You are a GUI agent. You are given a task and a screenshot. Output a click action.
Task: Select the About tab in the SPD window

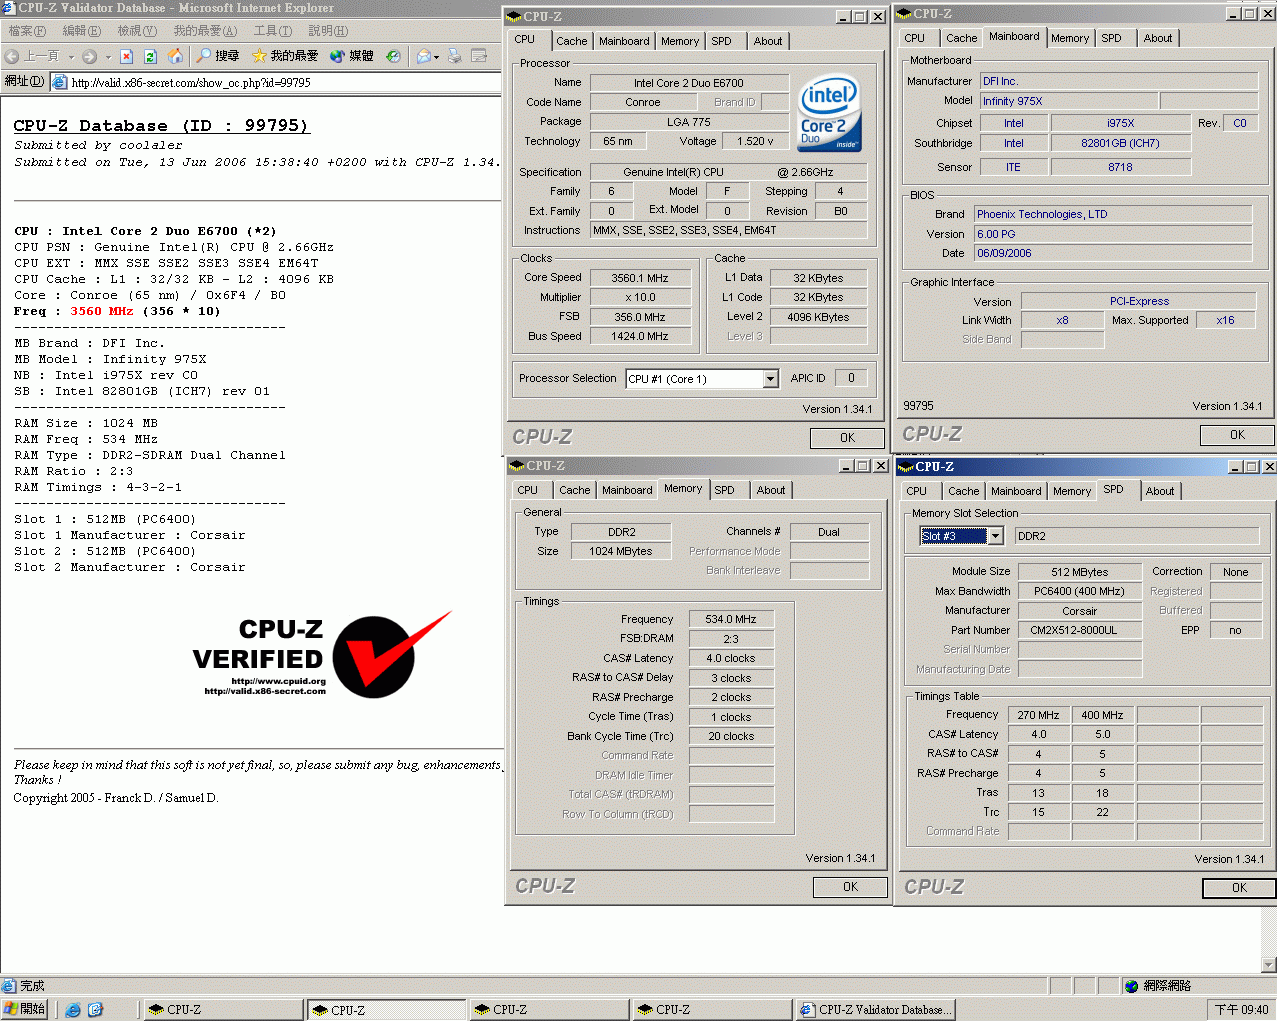[1160, 491]
